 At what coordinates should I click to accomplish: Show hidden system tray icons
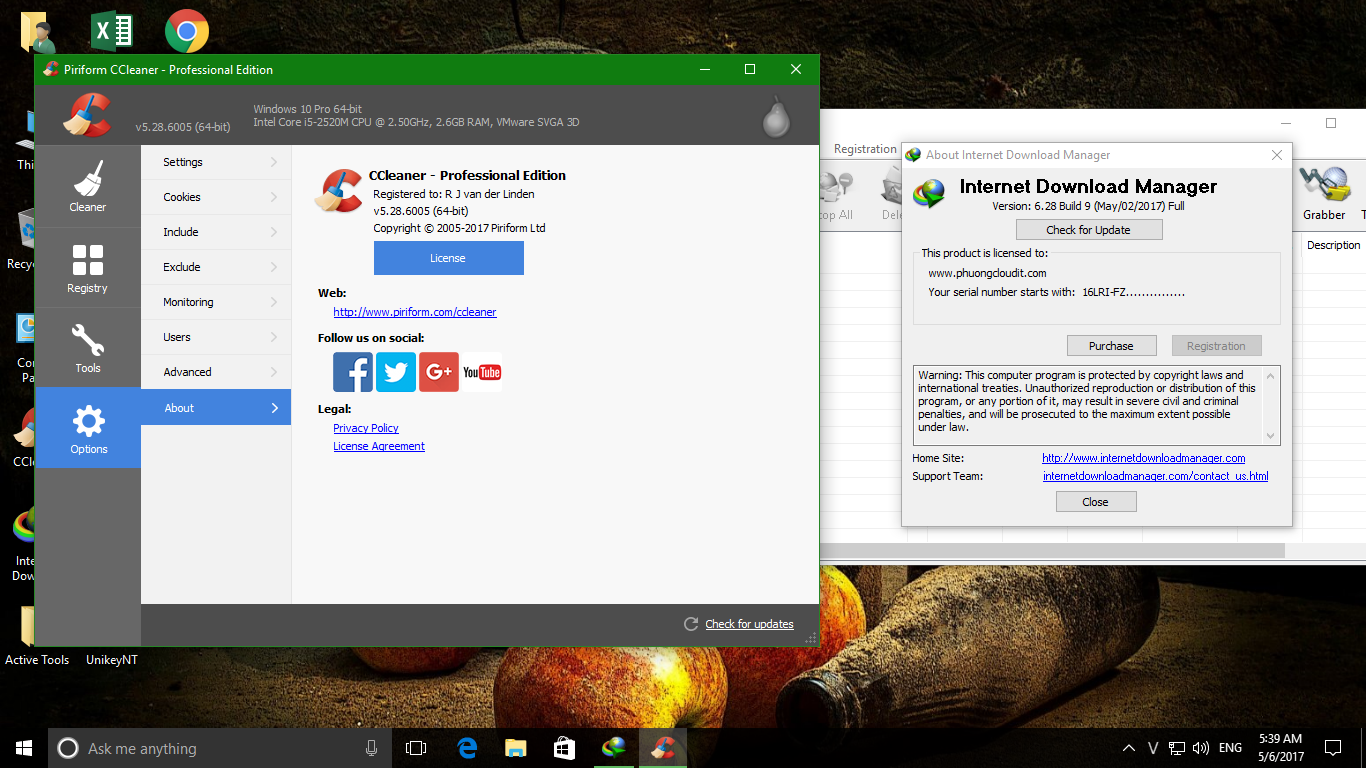click(x=1129, y=748)
